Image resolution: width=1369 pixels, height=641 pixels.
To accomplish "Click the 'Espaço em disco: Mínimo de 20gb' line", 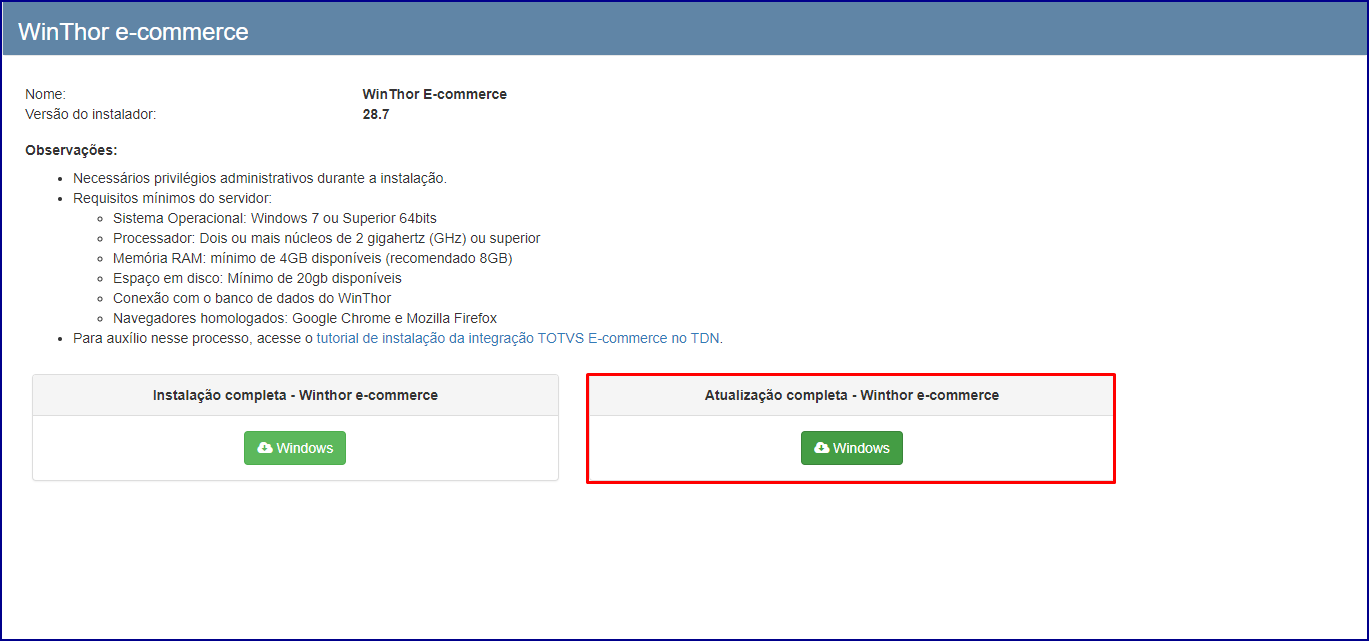I will click(257, 278).
